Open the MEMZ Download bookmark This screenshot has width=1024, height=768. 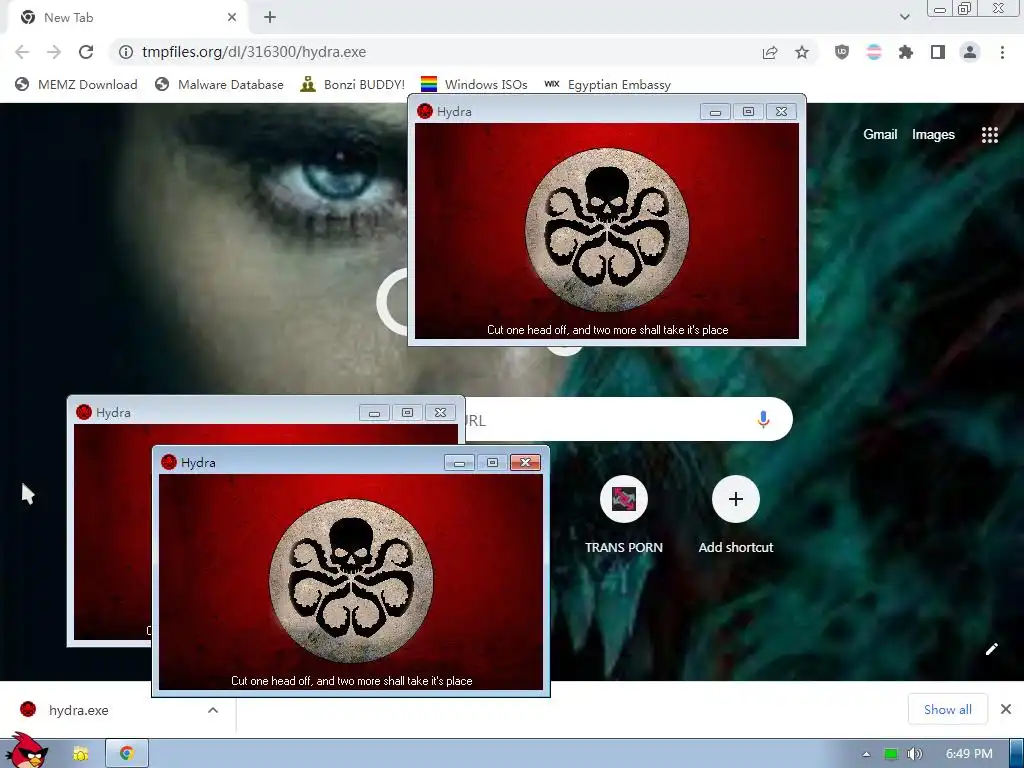pyautogui.click(x=76, y=84)
